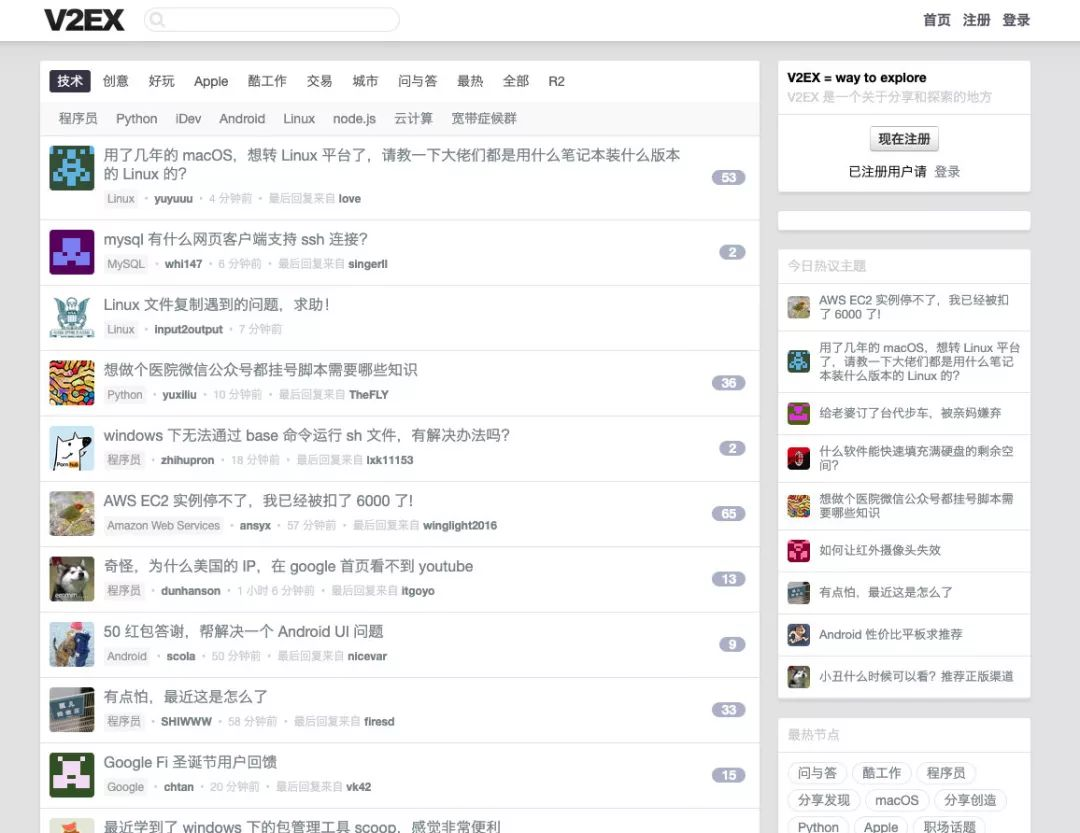1080x833 pixels.
Task: Click avatar beside Android 性价比平板求推荐
Action: 799,635
